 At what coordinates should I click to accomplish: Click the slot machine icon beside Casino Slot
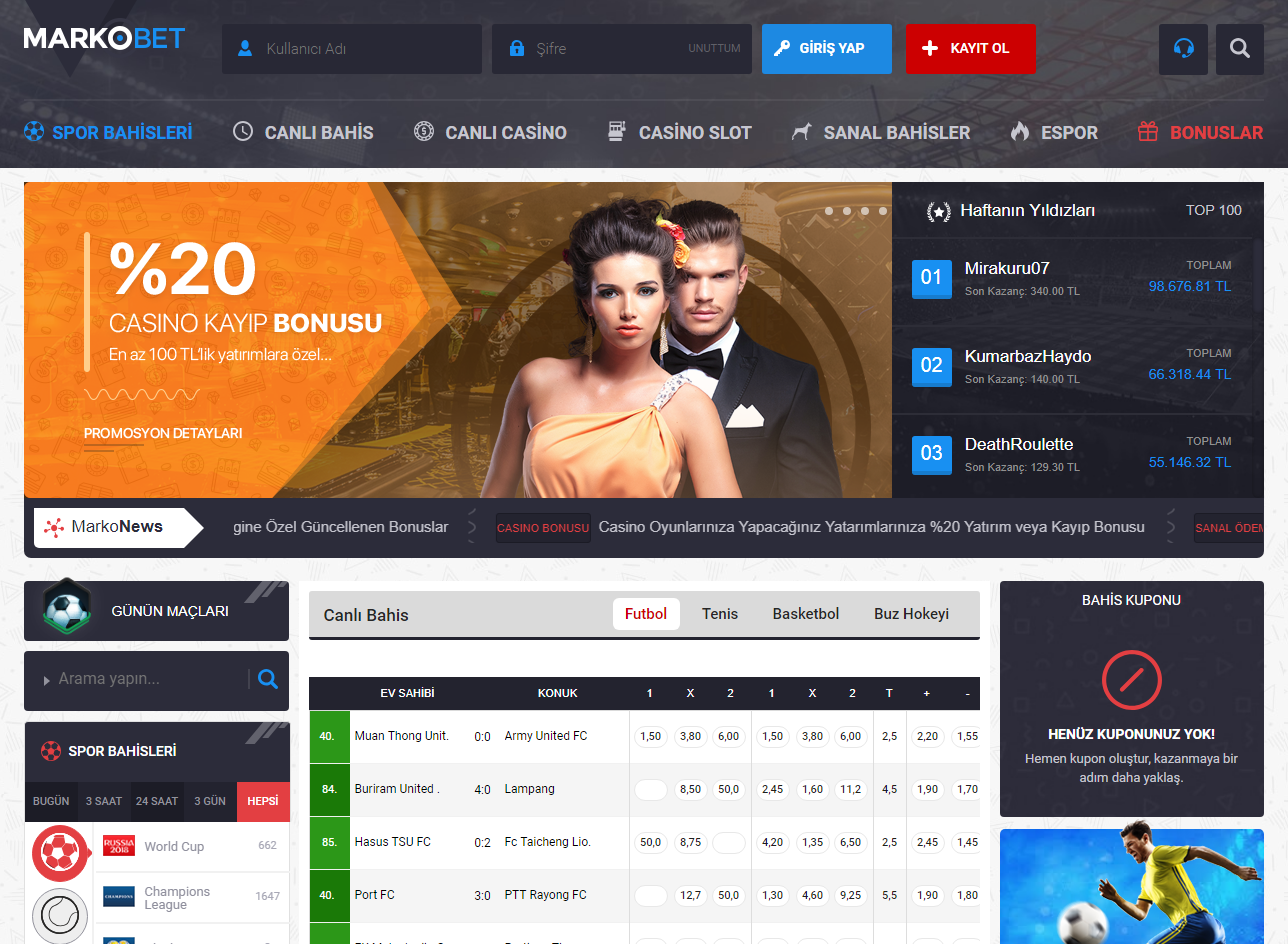[x=617, y=132]
